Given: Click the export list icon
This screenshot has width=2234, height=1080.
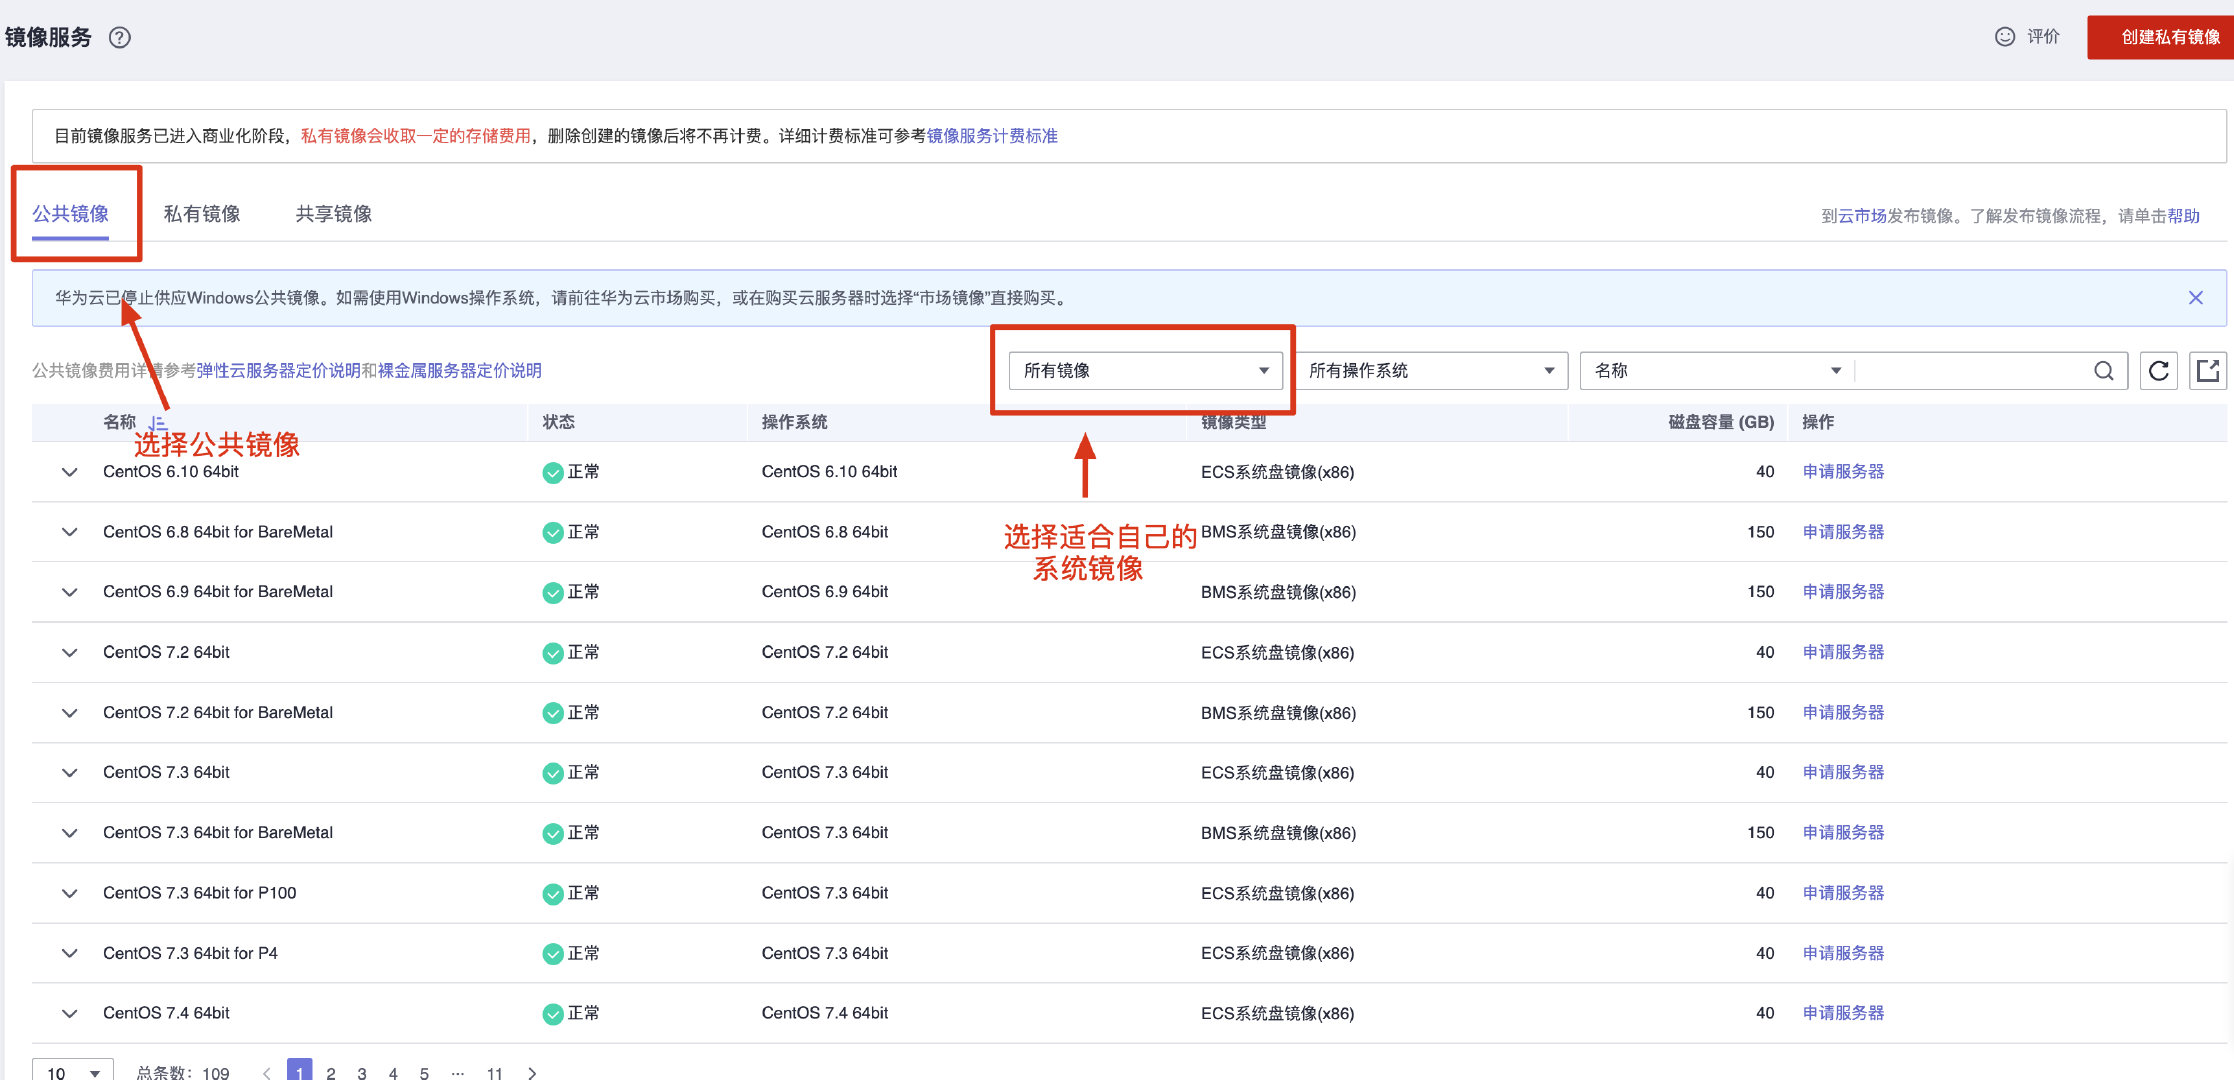Looking at the screenshot, I should pos(2207,371).
